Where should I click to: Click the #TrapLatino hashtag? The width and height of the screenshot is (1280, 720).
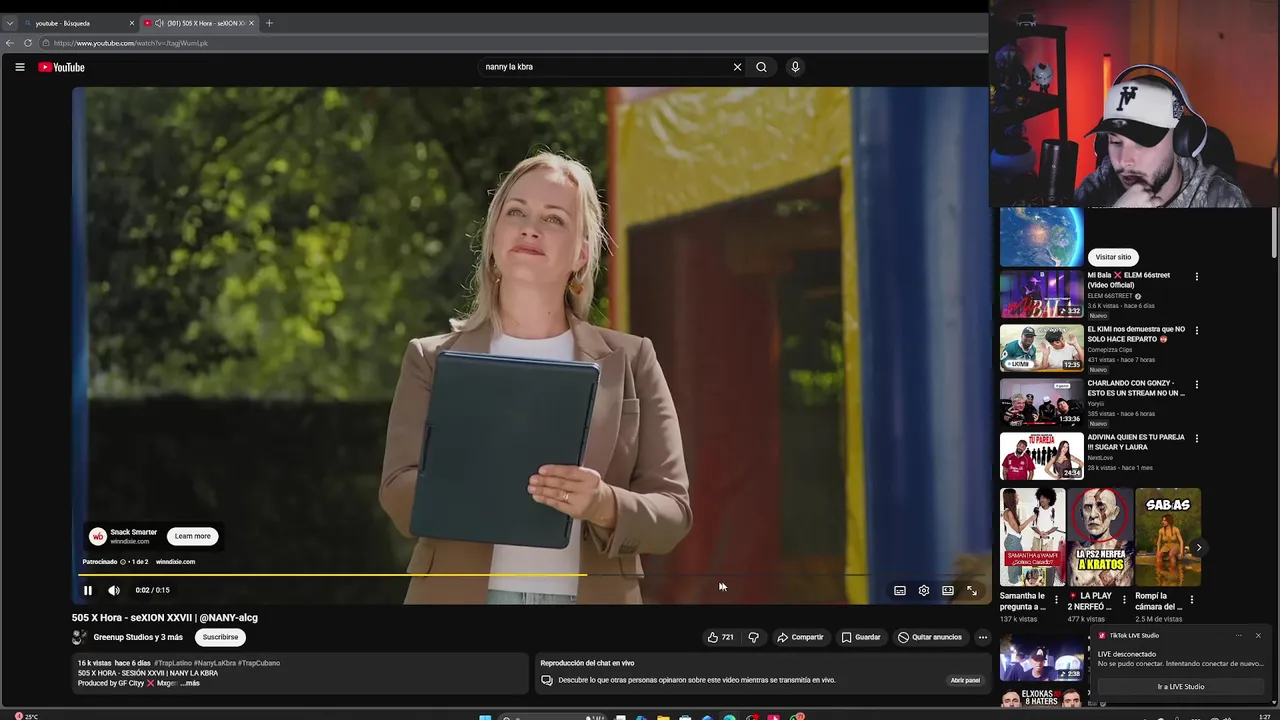point(172,663)
